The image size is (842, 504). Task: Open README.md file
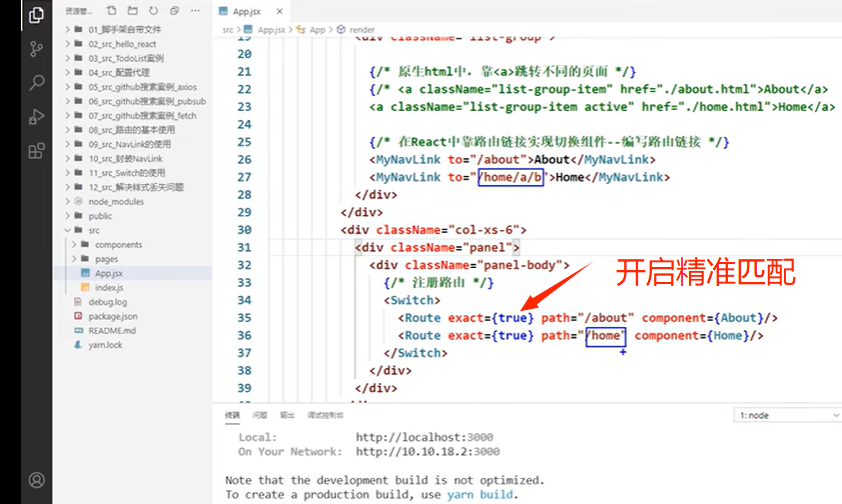pyautogui.click(x=112, y=331)
